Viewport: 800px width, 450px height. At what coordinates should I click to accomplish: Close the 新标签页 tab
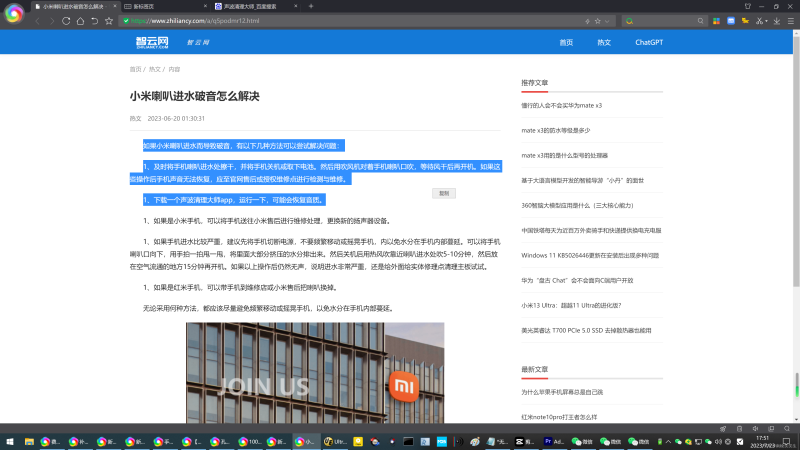point(205,6)
